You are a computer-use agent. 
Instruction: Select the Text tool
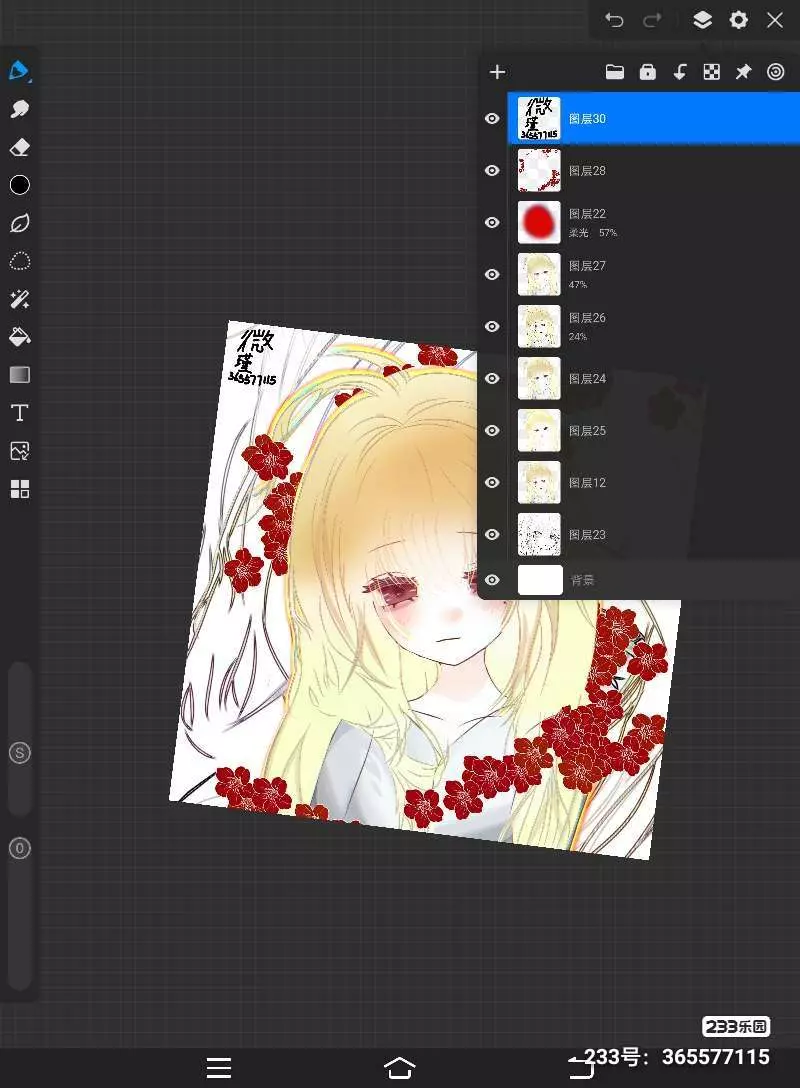[x=20, y=413]
